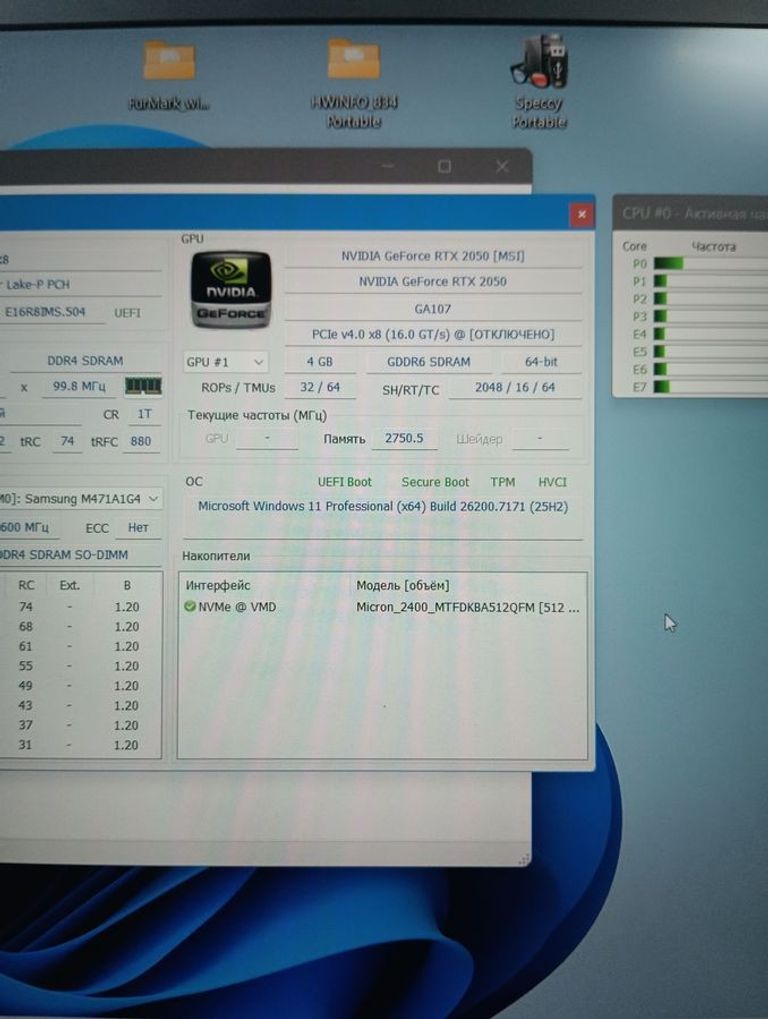This screenshot has height=1019, width=768.
Task: Click the RAM module icon by 99.8 МГц
Action: point(143,386)
